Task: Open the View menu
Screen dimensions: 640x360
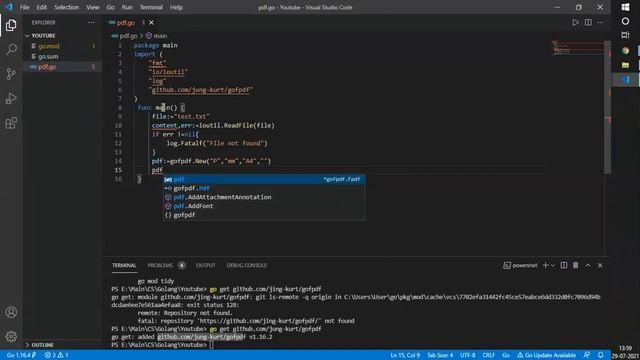Action: [x=93, y=7]
